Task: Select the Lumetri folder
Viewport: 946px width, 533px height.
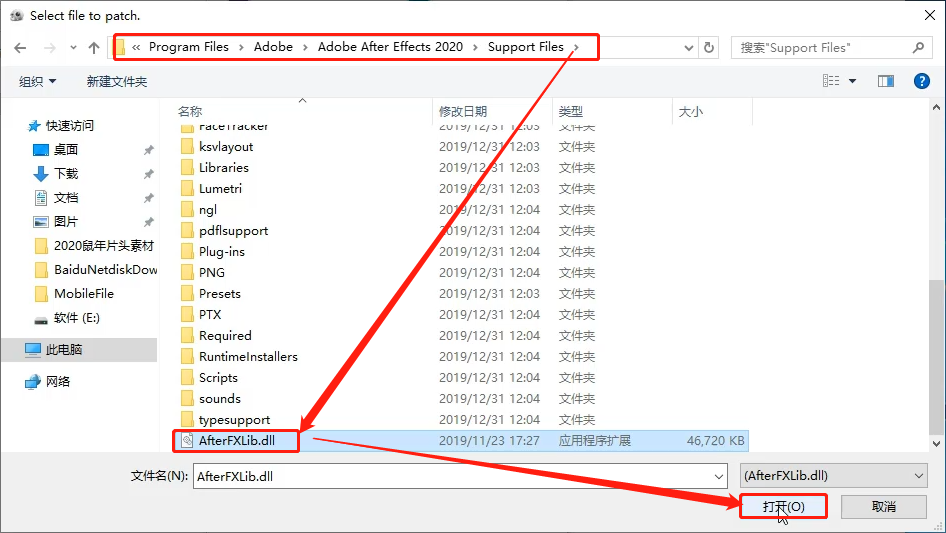Action: click(220, 189)
